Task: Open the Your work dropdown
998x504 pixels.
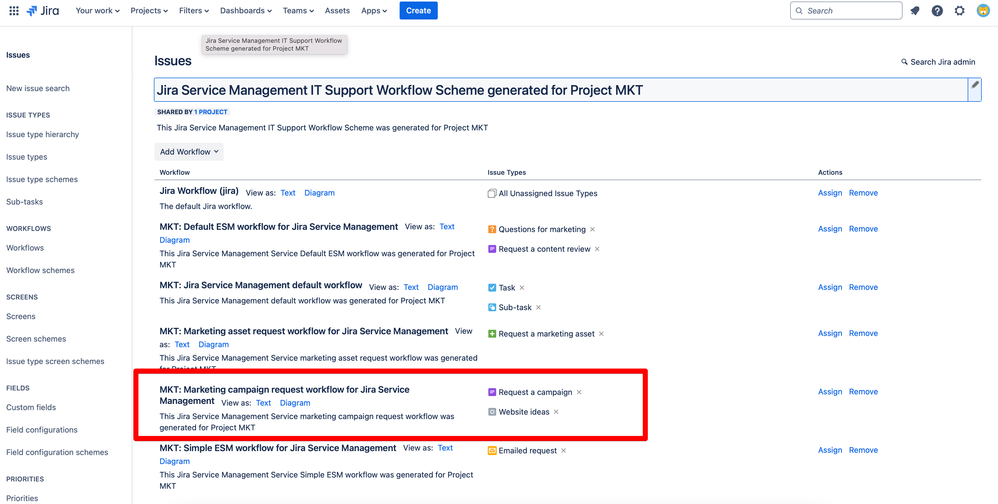Action: click(97, 11)
